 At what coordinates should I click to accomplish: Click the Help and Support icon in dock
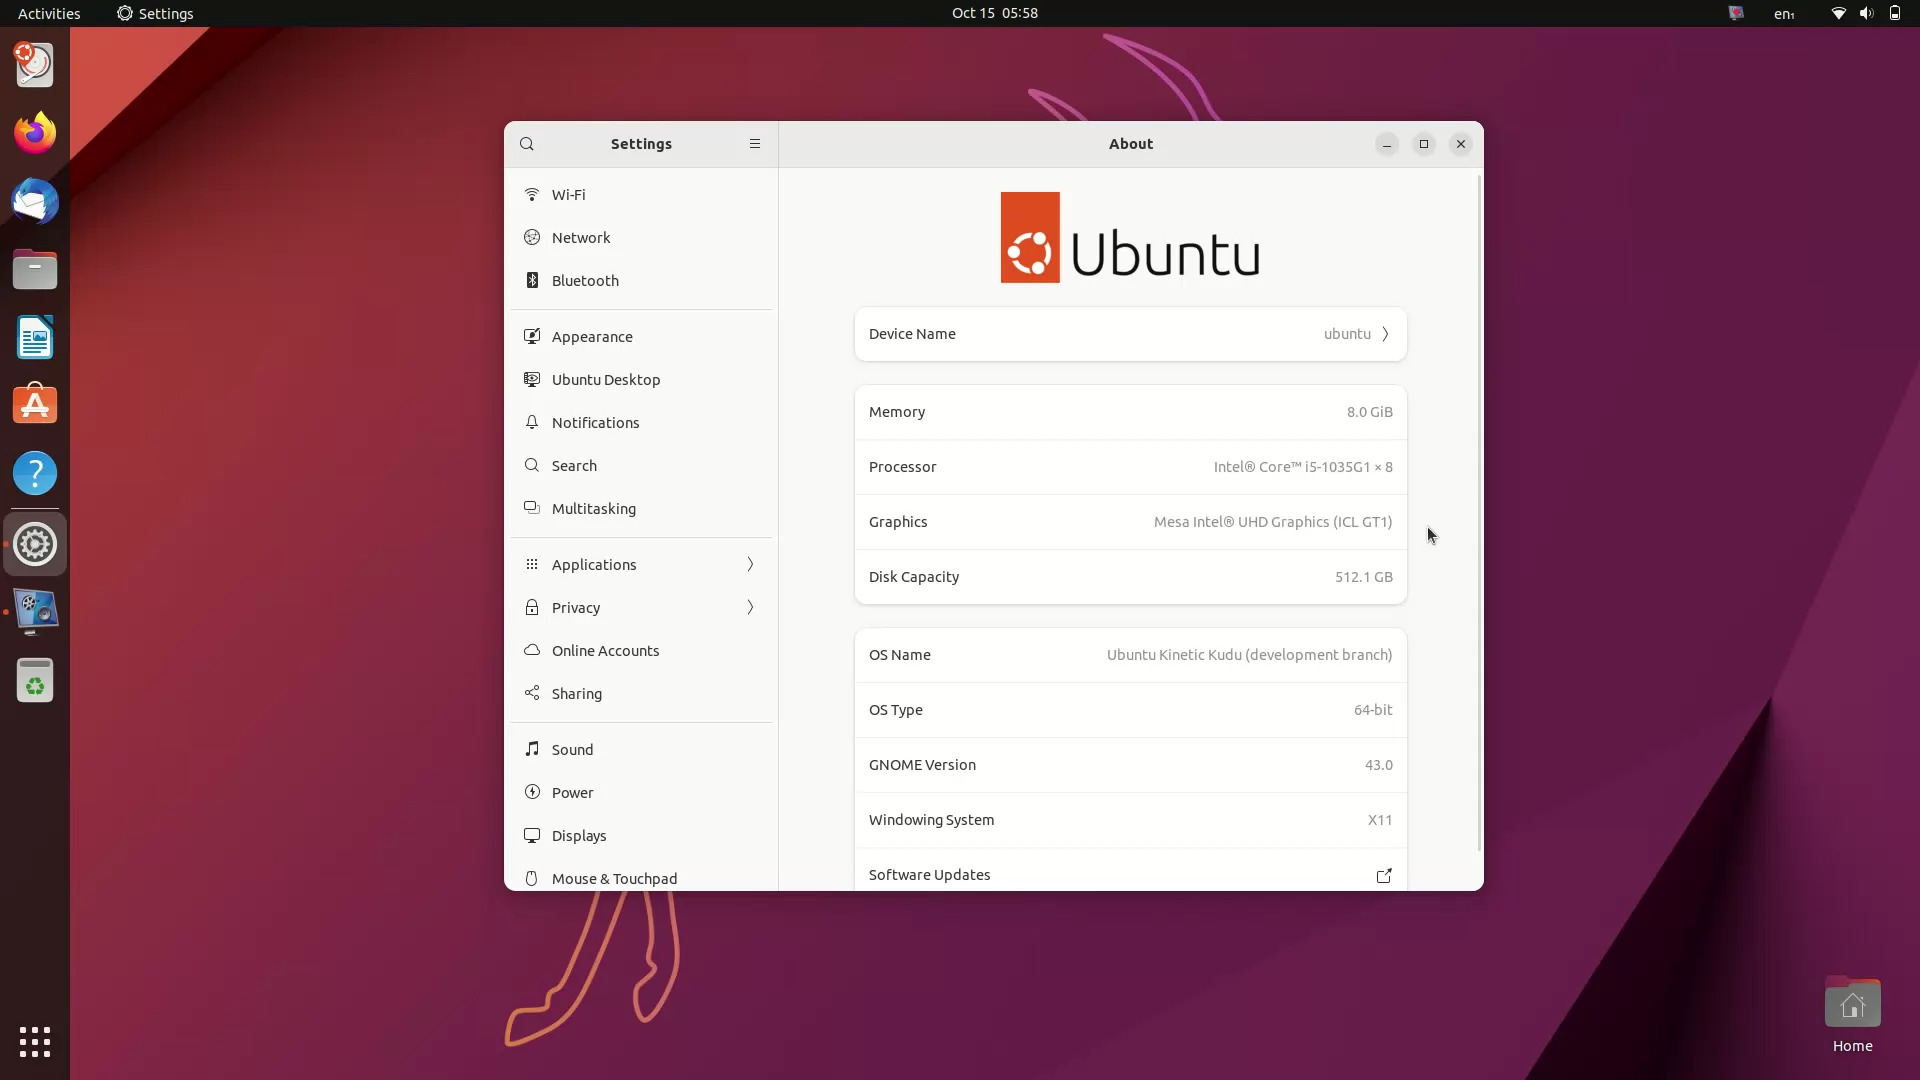pyautogui.click(x=34, y=473)
